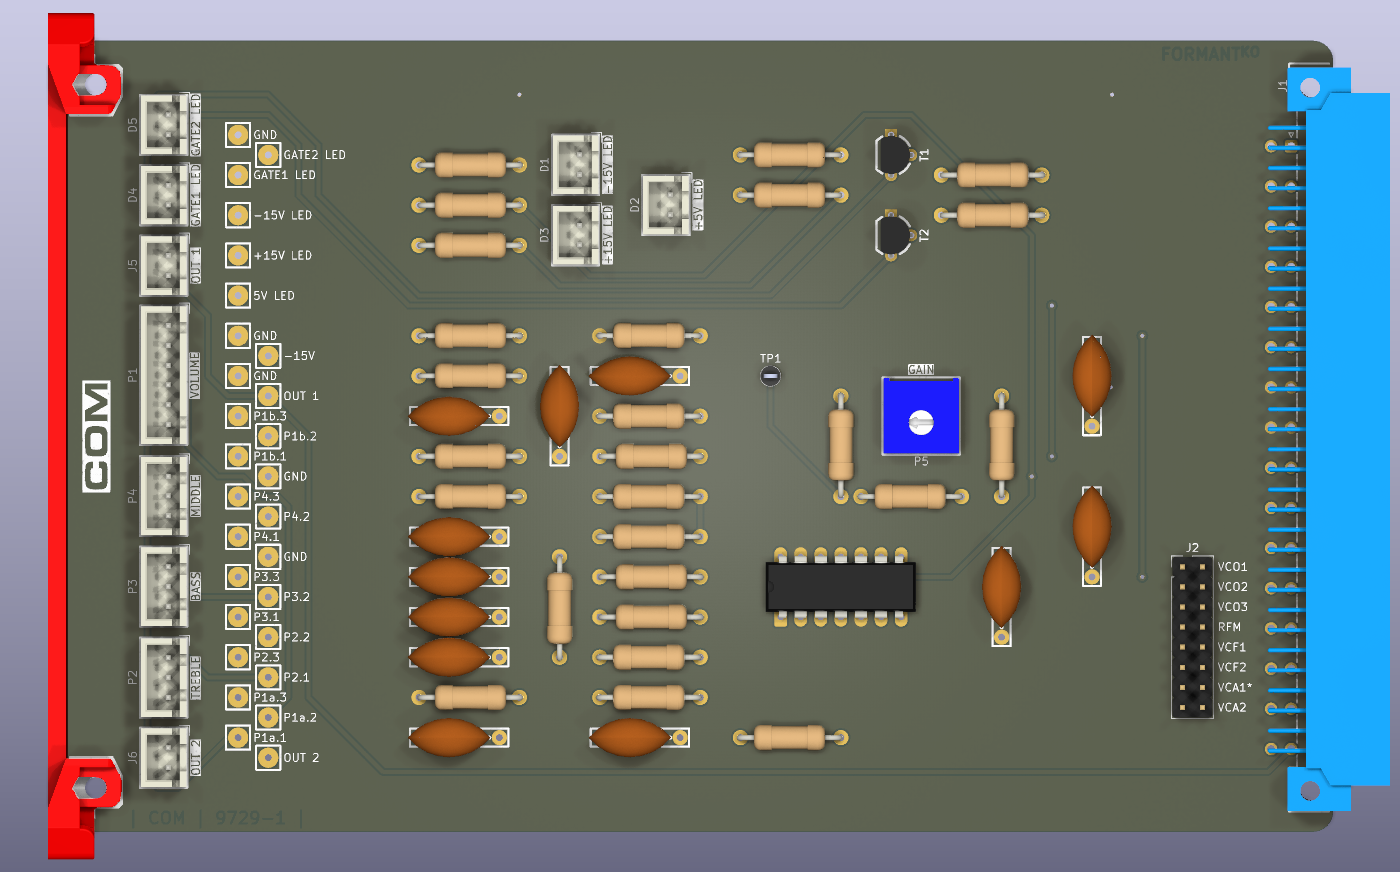Click the +5V LED connector D2

666,204
